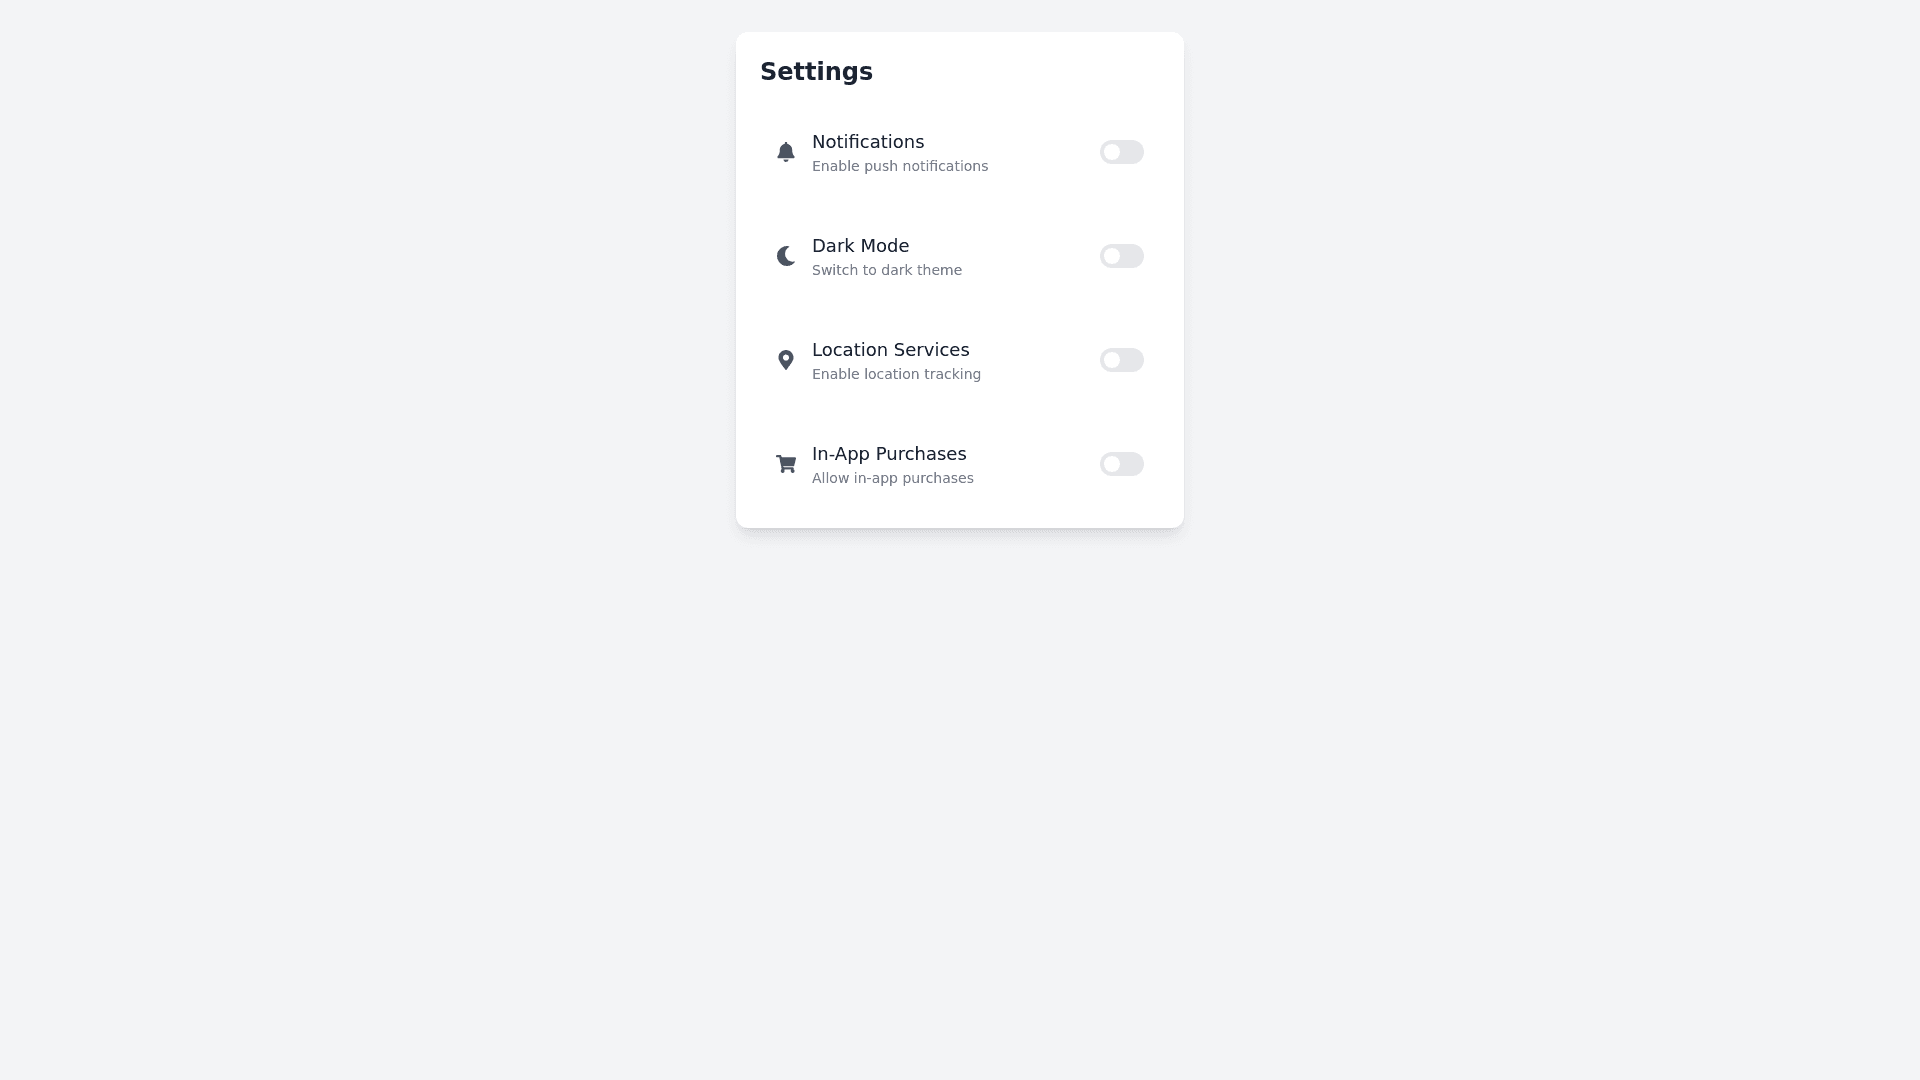The width and height of the screenshot is (1920, 1080).
Task: Click the shopping cart purchases icon
Action: (x=786, y=464)
